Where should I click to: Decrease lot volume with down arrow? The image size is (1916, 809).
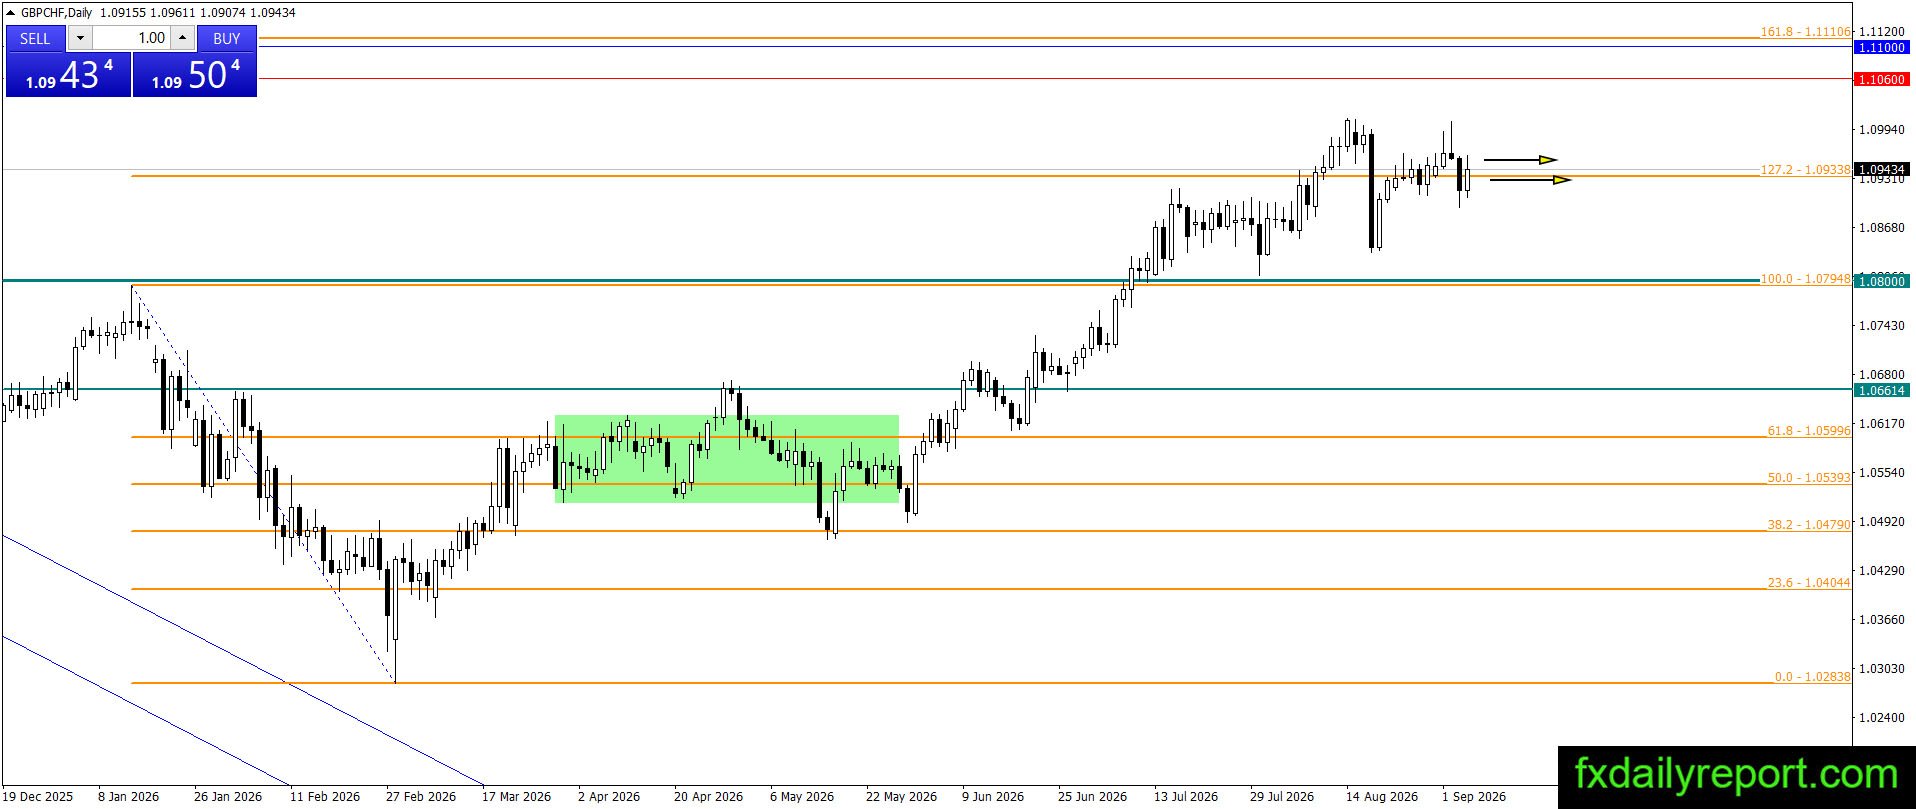click(80, 38)
